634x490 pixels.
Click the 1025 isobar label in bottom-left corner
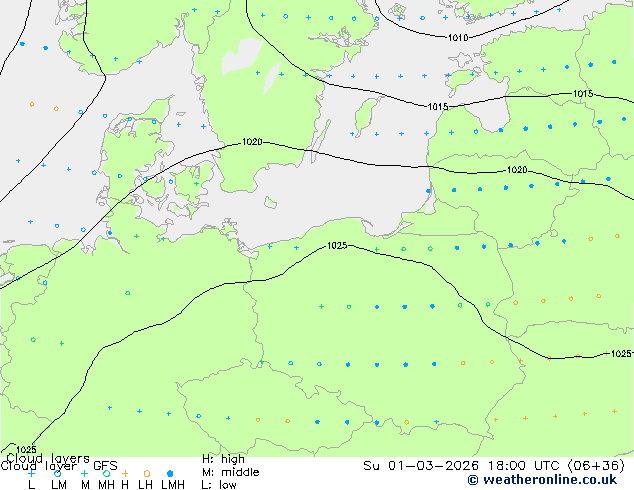coord(27,450)
